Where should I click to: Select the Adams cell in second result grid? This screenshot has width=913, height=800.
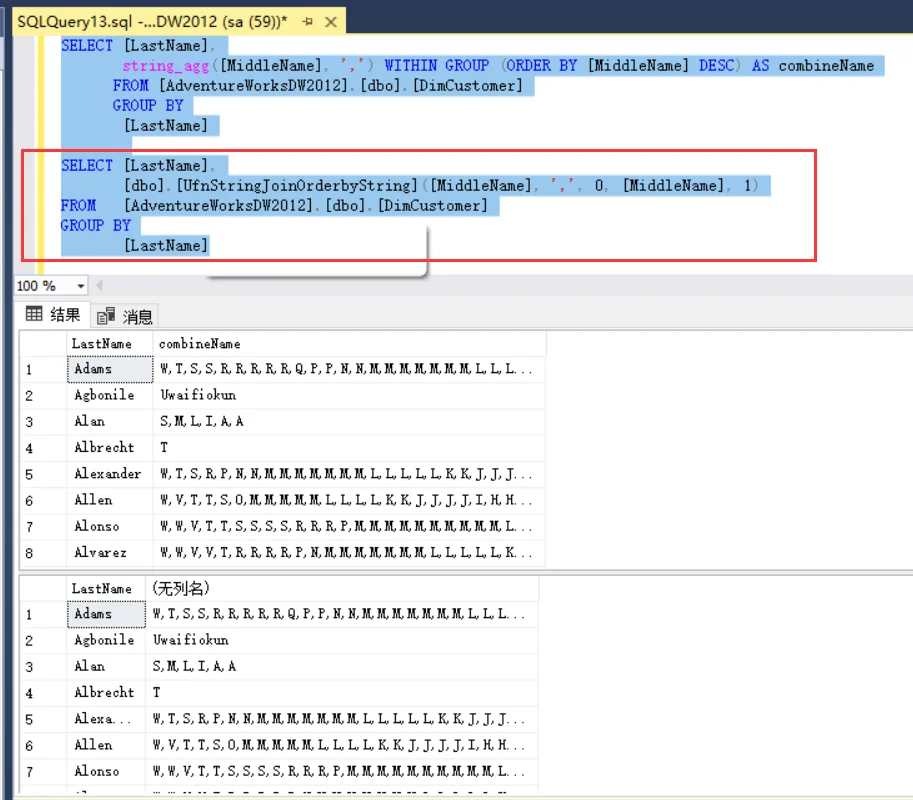[x=106, y=614]
